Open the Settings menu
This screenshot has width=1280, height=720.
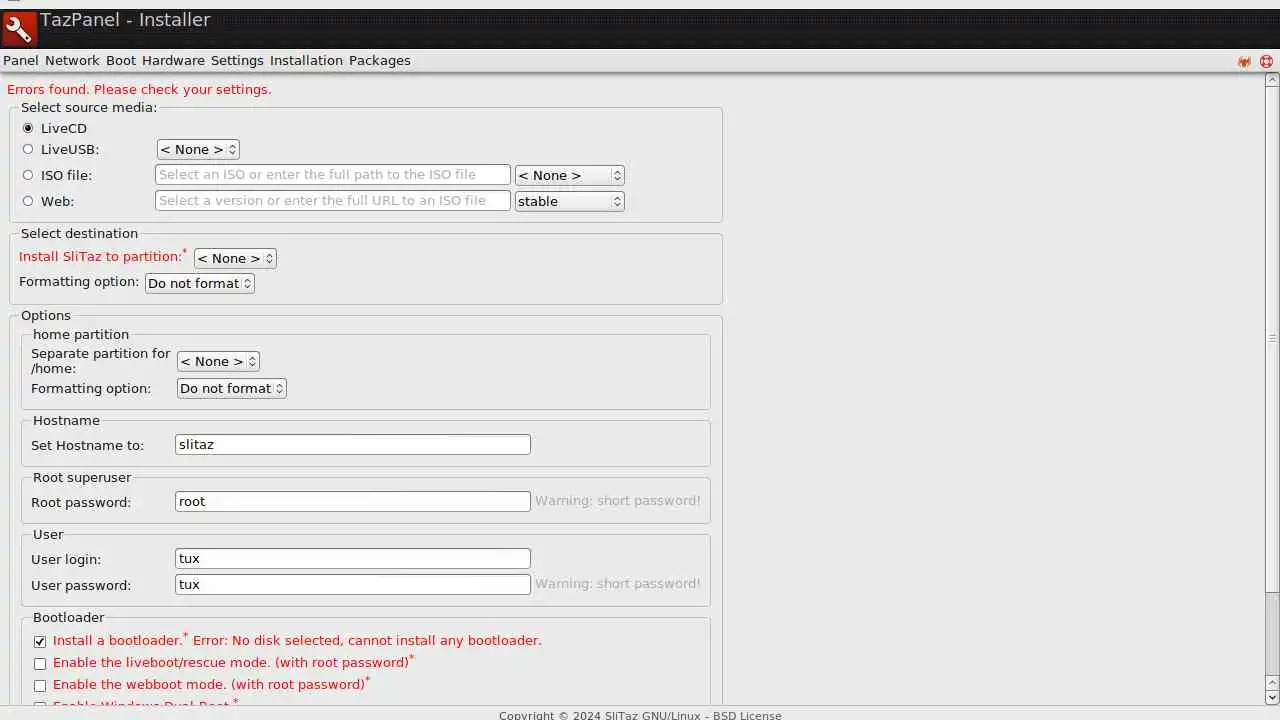237,61
